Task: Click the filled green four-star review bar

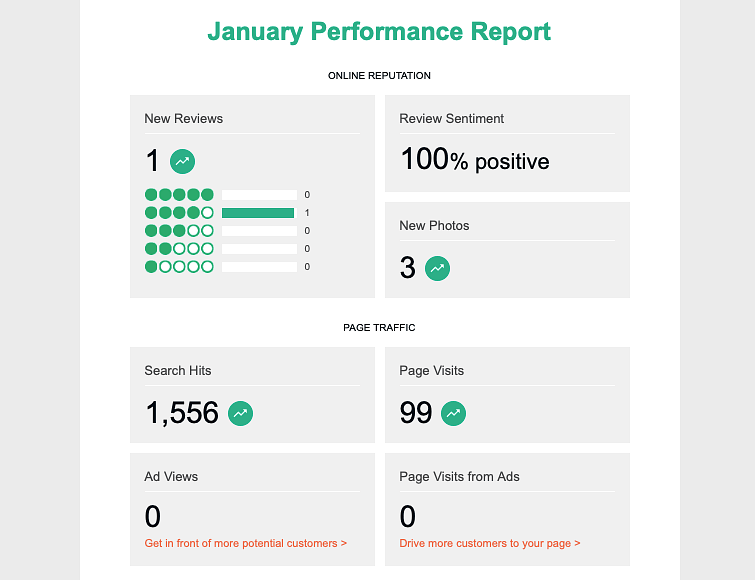Action: tap(258, 213)
